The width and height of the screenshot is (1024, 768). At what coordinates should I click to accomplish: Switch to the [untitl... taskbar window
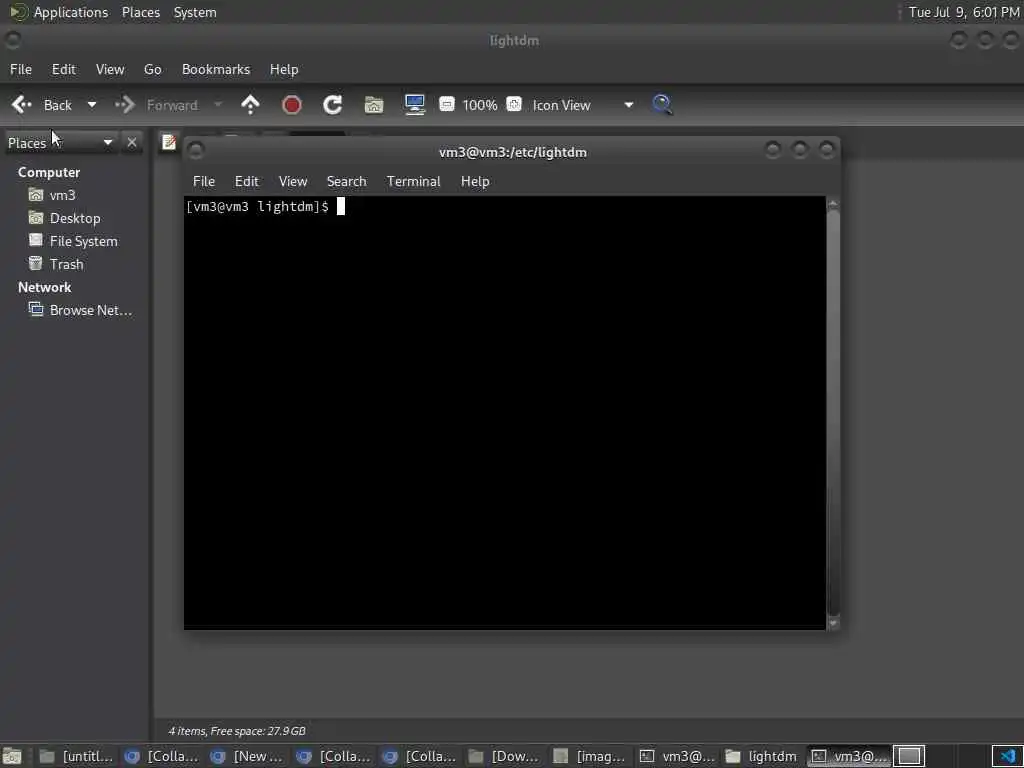point(76,756)
